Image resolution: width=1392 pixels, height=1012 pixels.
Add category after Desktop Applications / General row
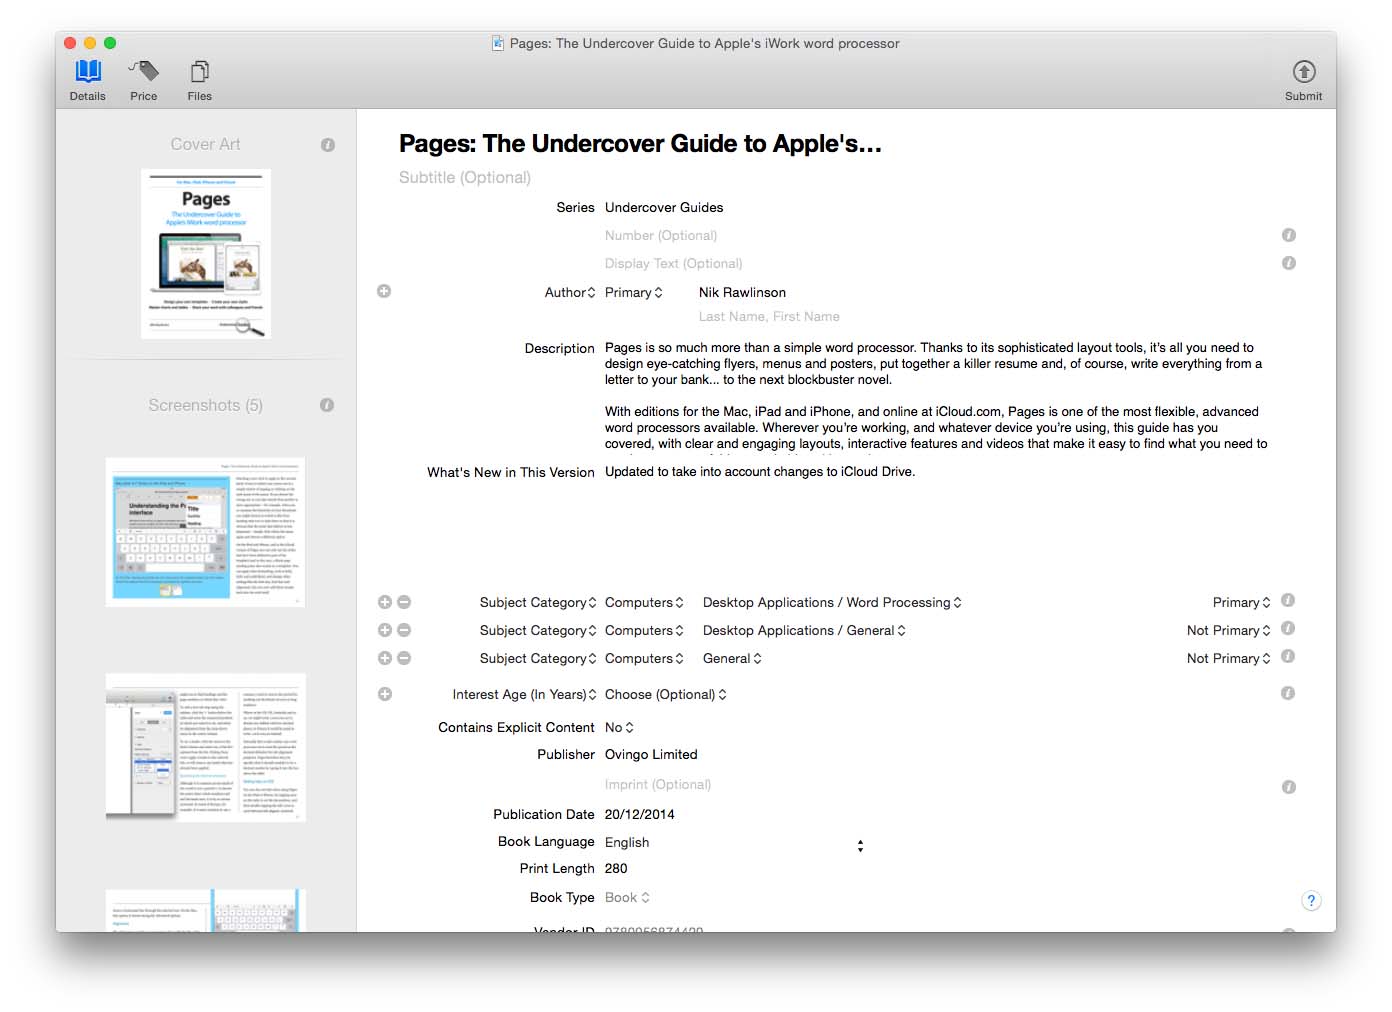(385, 630)
